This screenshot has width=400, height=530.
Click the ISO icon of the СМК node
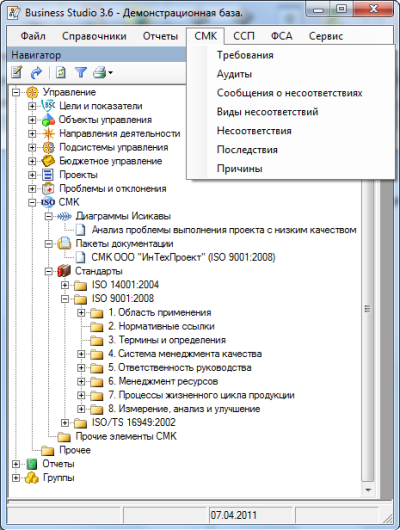point(48,202)
